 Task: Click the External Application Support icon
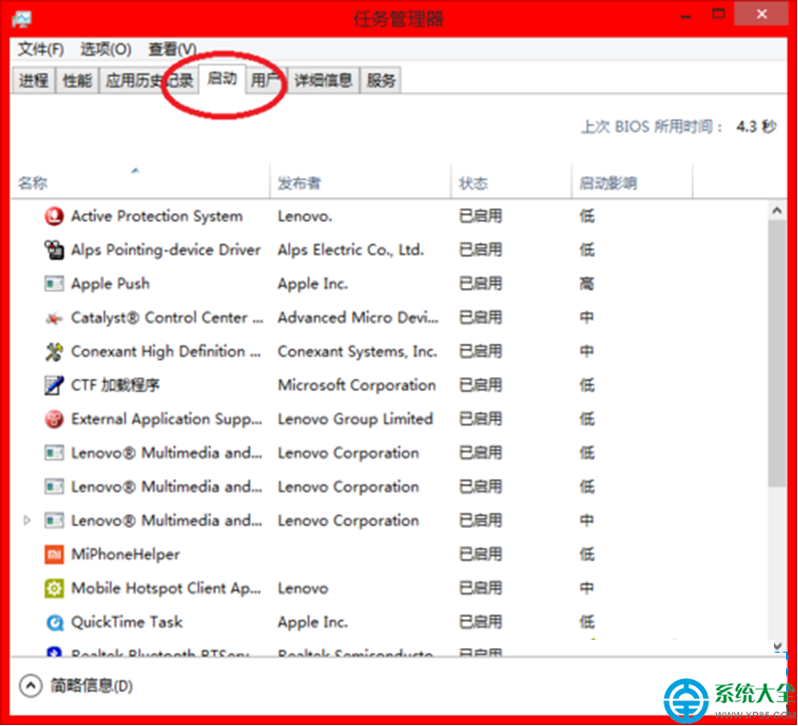(54, 419)
